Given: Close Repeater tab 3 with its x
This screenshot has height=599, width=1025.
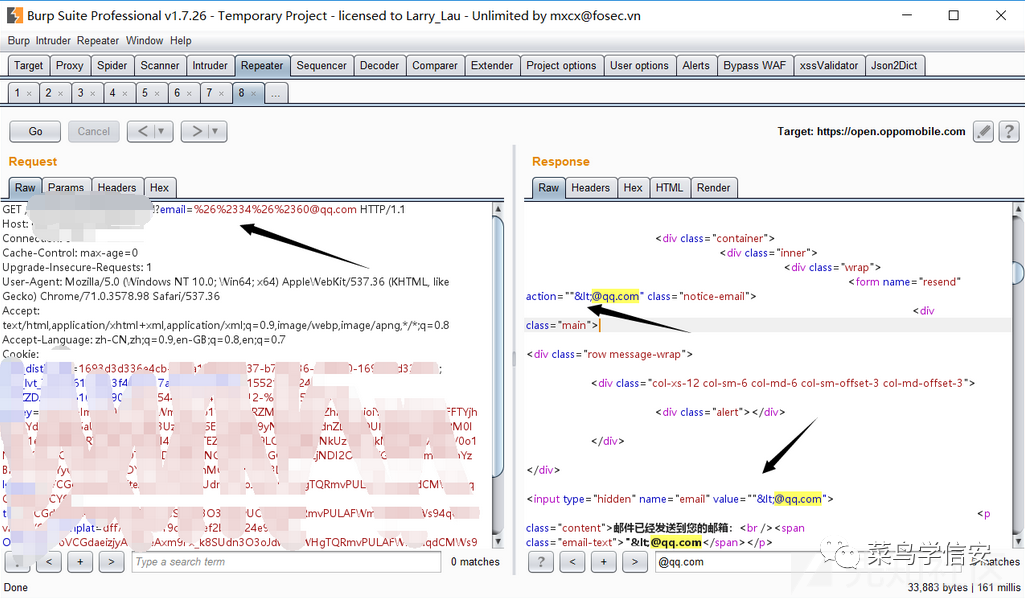Looking at the screenshot, I should point(93,94).
